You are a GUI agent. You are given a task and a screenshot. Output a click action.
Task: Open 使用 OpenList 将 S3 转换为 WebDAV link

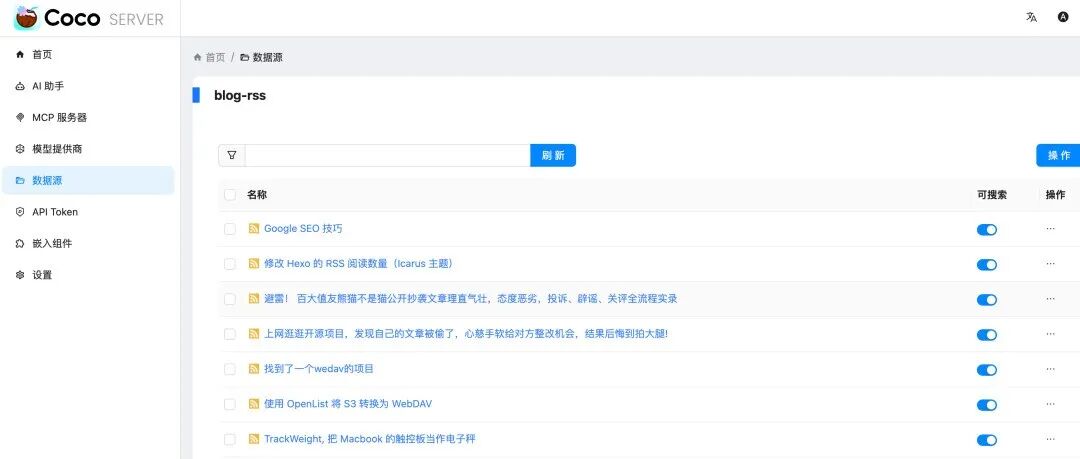click(x=348, y=404)
